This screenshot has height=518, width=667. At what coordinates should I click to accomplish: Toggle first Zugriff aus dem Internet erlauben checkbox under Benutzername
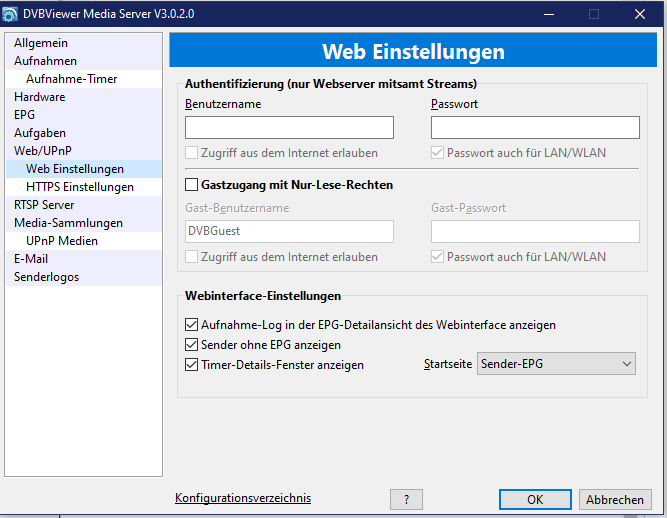point(191,153)
